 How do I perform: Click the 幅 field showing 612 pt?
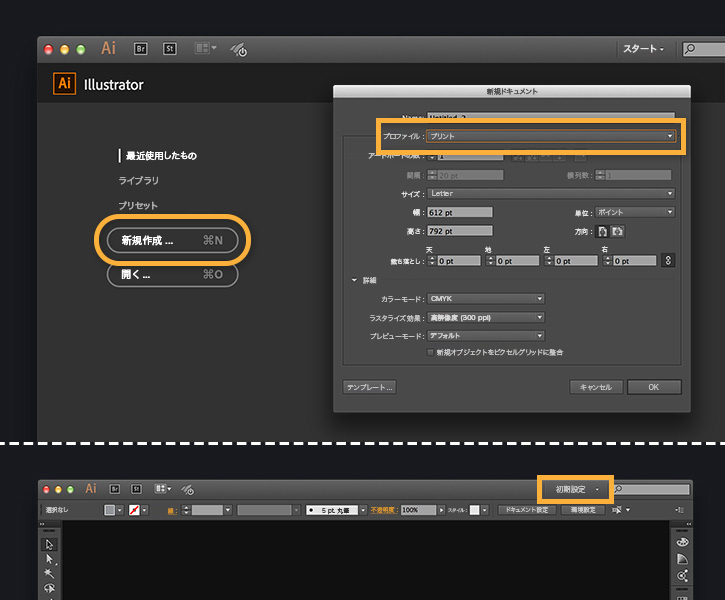(460, 212)
